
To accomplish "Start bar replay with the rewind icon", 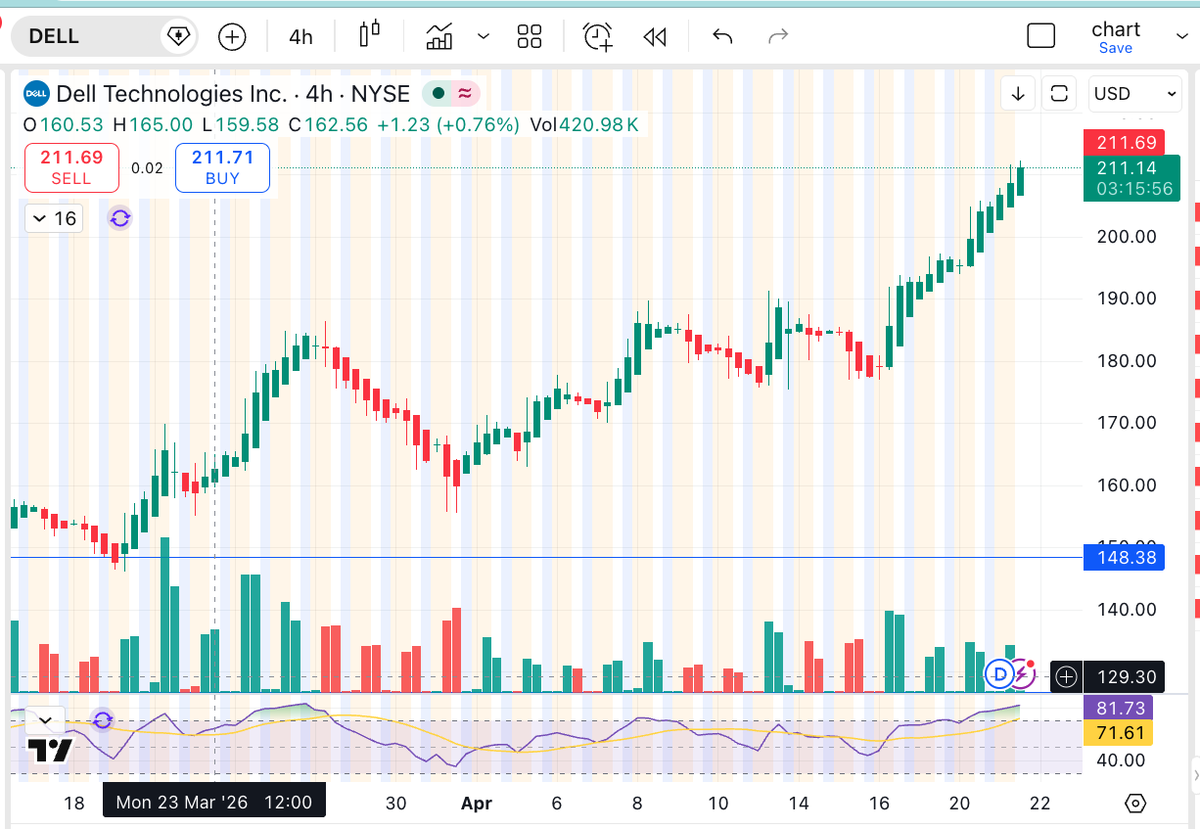I will [655, 37].
